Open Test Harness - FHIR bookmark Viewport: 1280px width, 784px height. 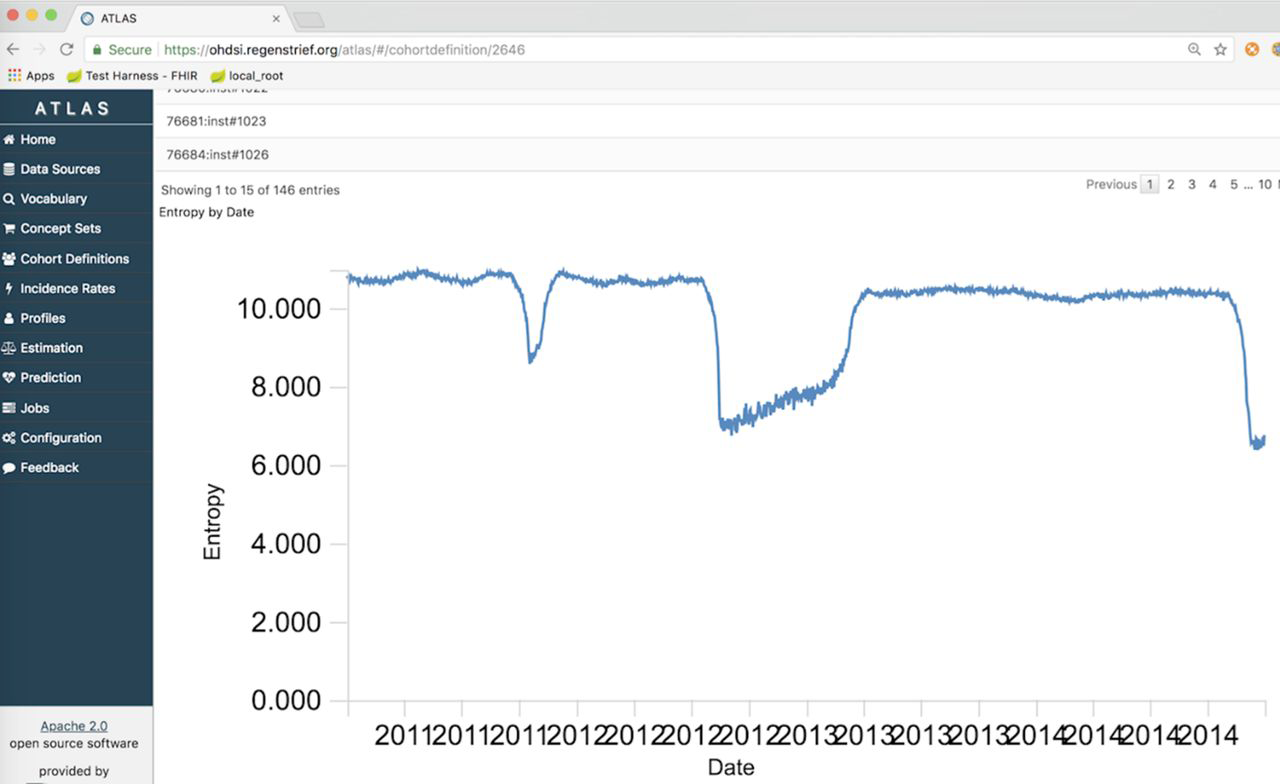click(x=132, y=76)
